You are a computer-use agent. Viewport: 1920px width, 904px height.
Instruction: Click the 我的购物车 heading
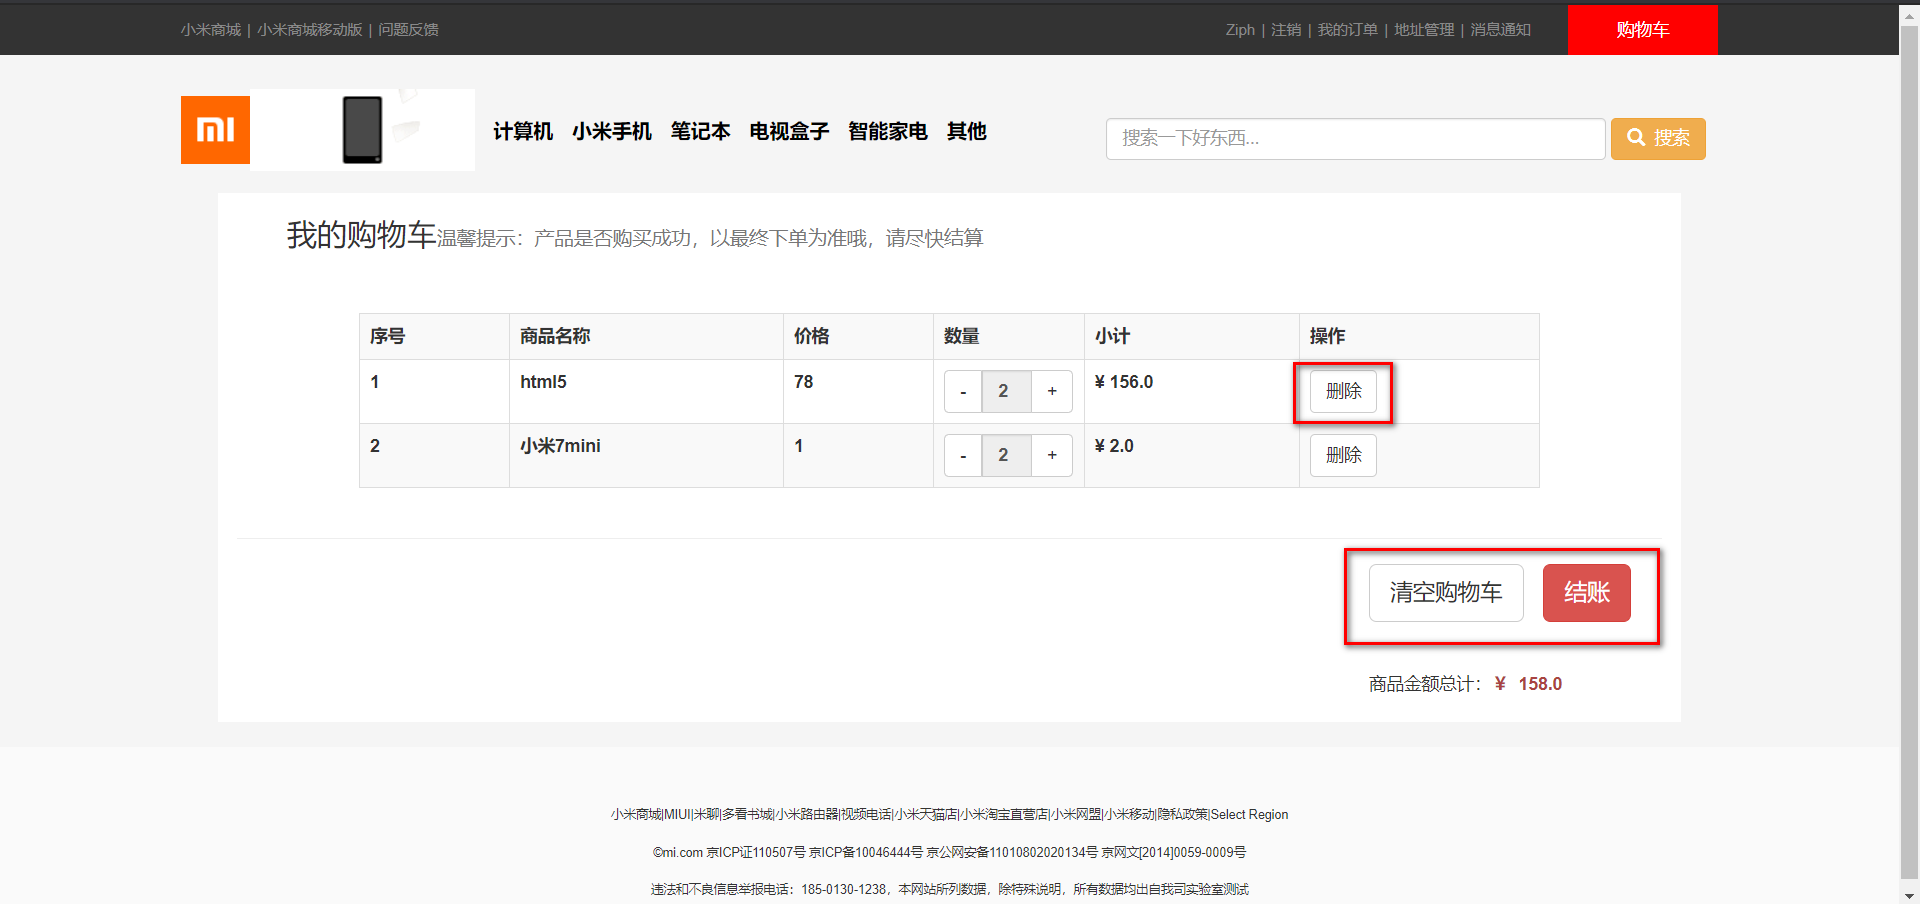[x=361, y=235]
